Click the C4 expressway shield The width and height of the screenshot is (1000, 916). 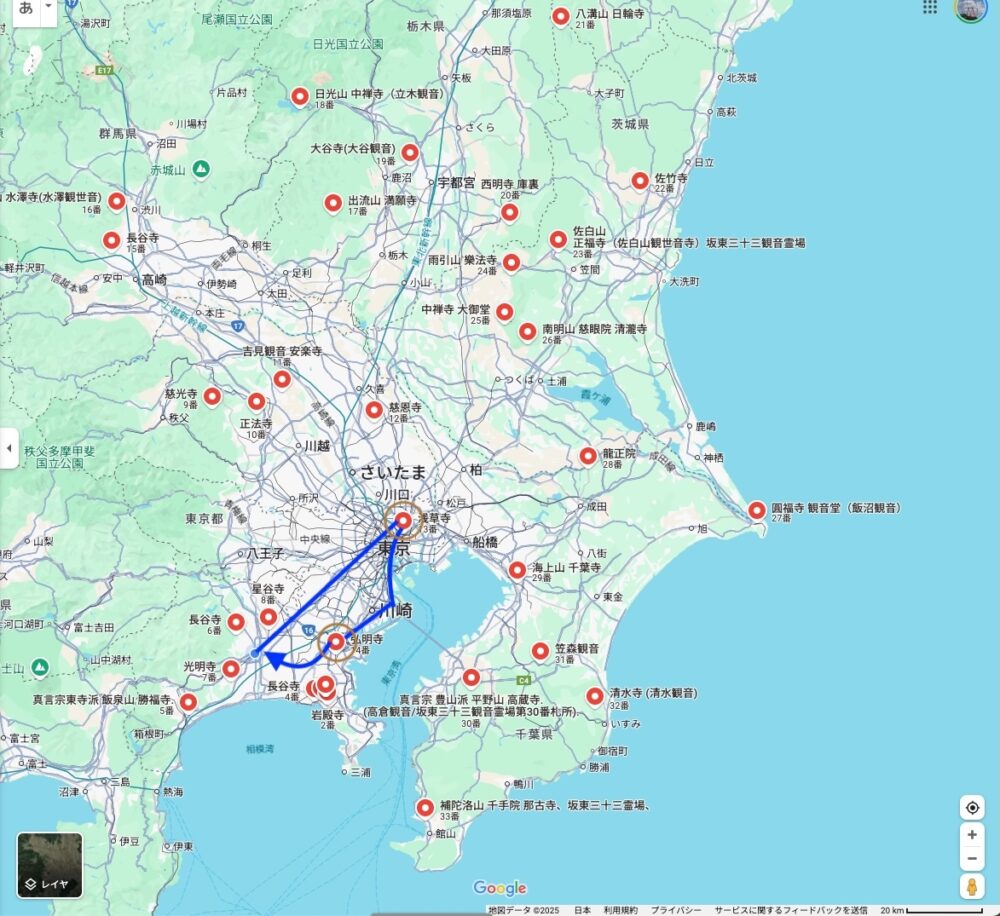[x=524, y=680]
